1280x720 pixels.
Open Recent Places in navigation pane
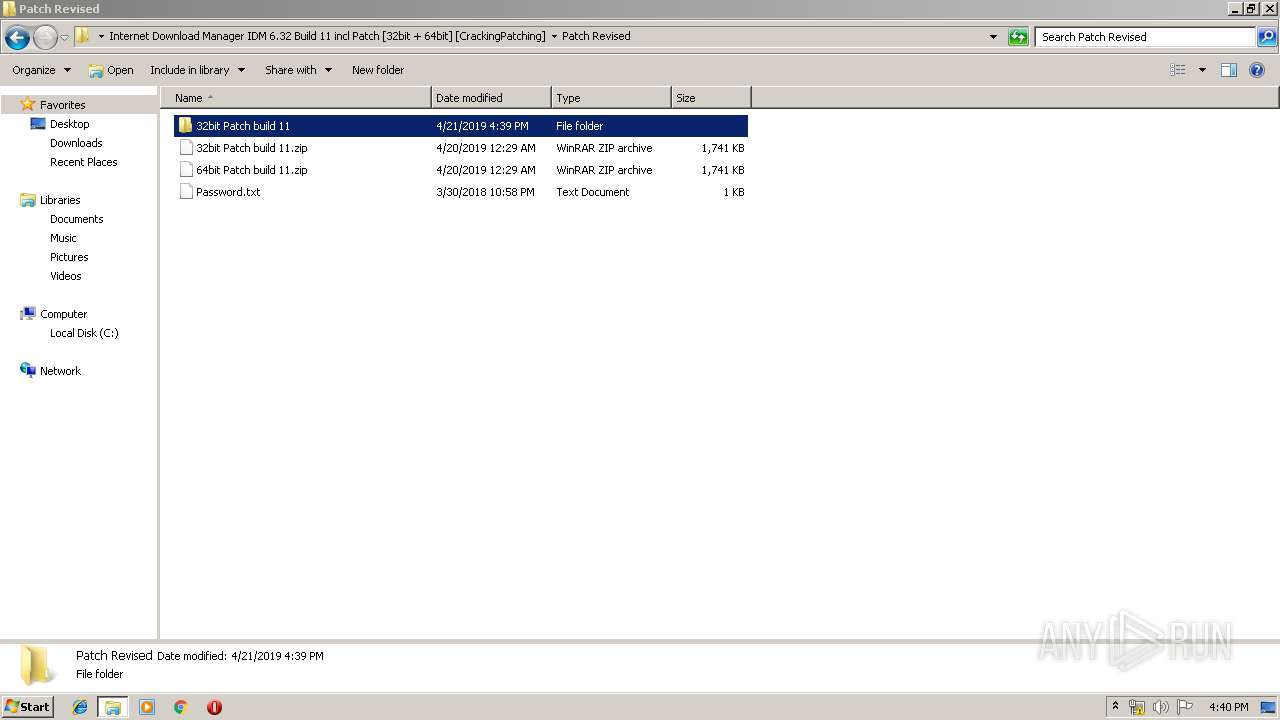point(83,162)
